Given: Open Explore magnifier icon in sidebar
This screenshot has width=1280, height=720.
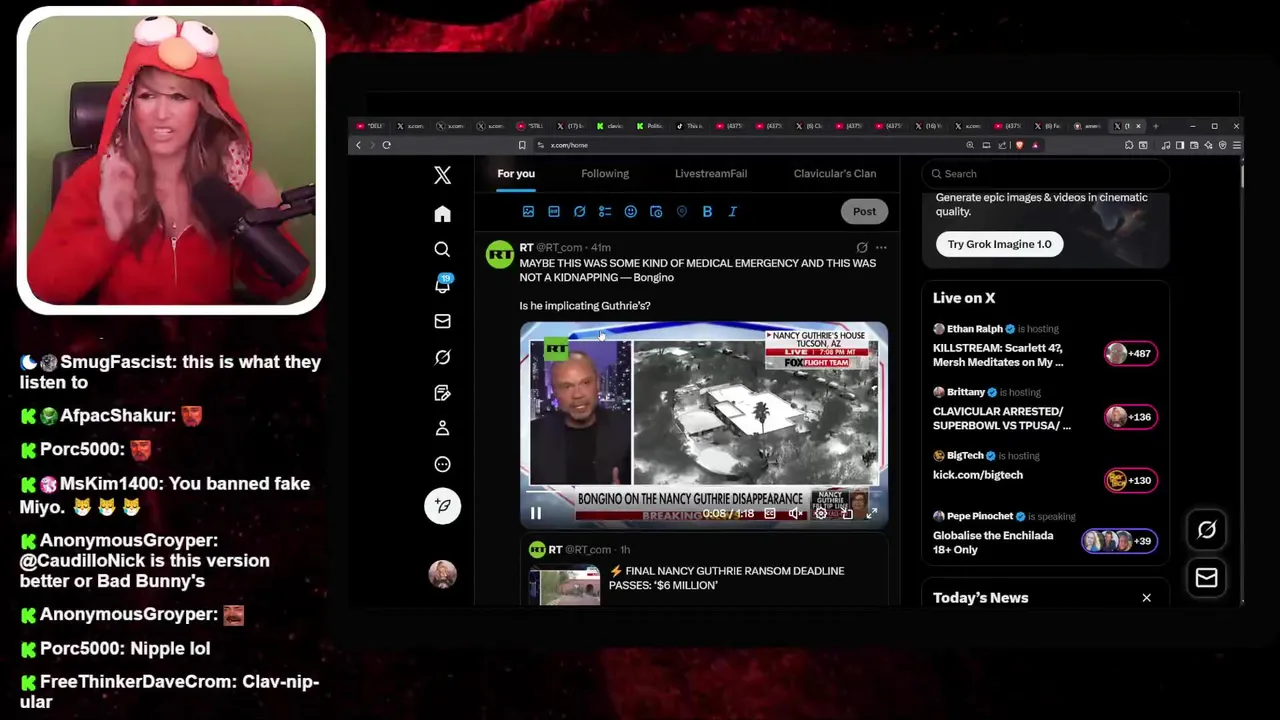Looking at the screenshot, I should [442, 249].
